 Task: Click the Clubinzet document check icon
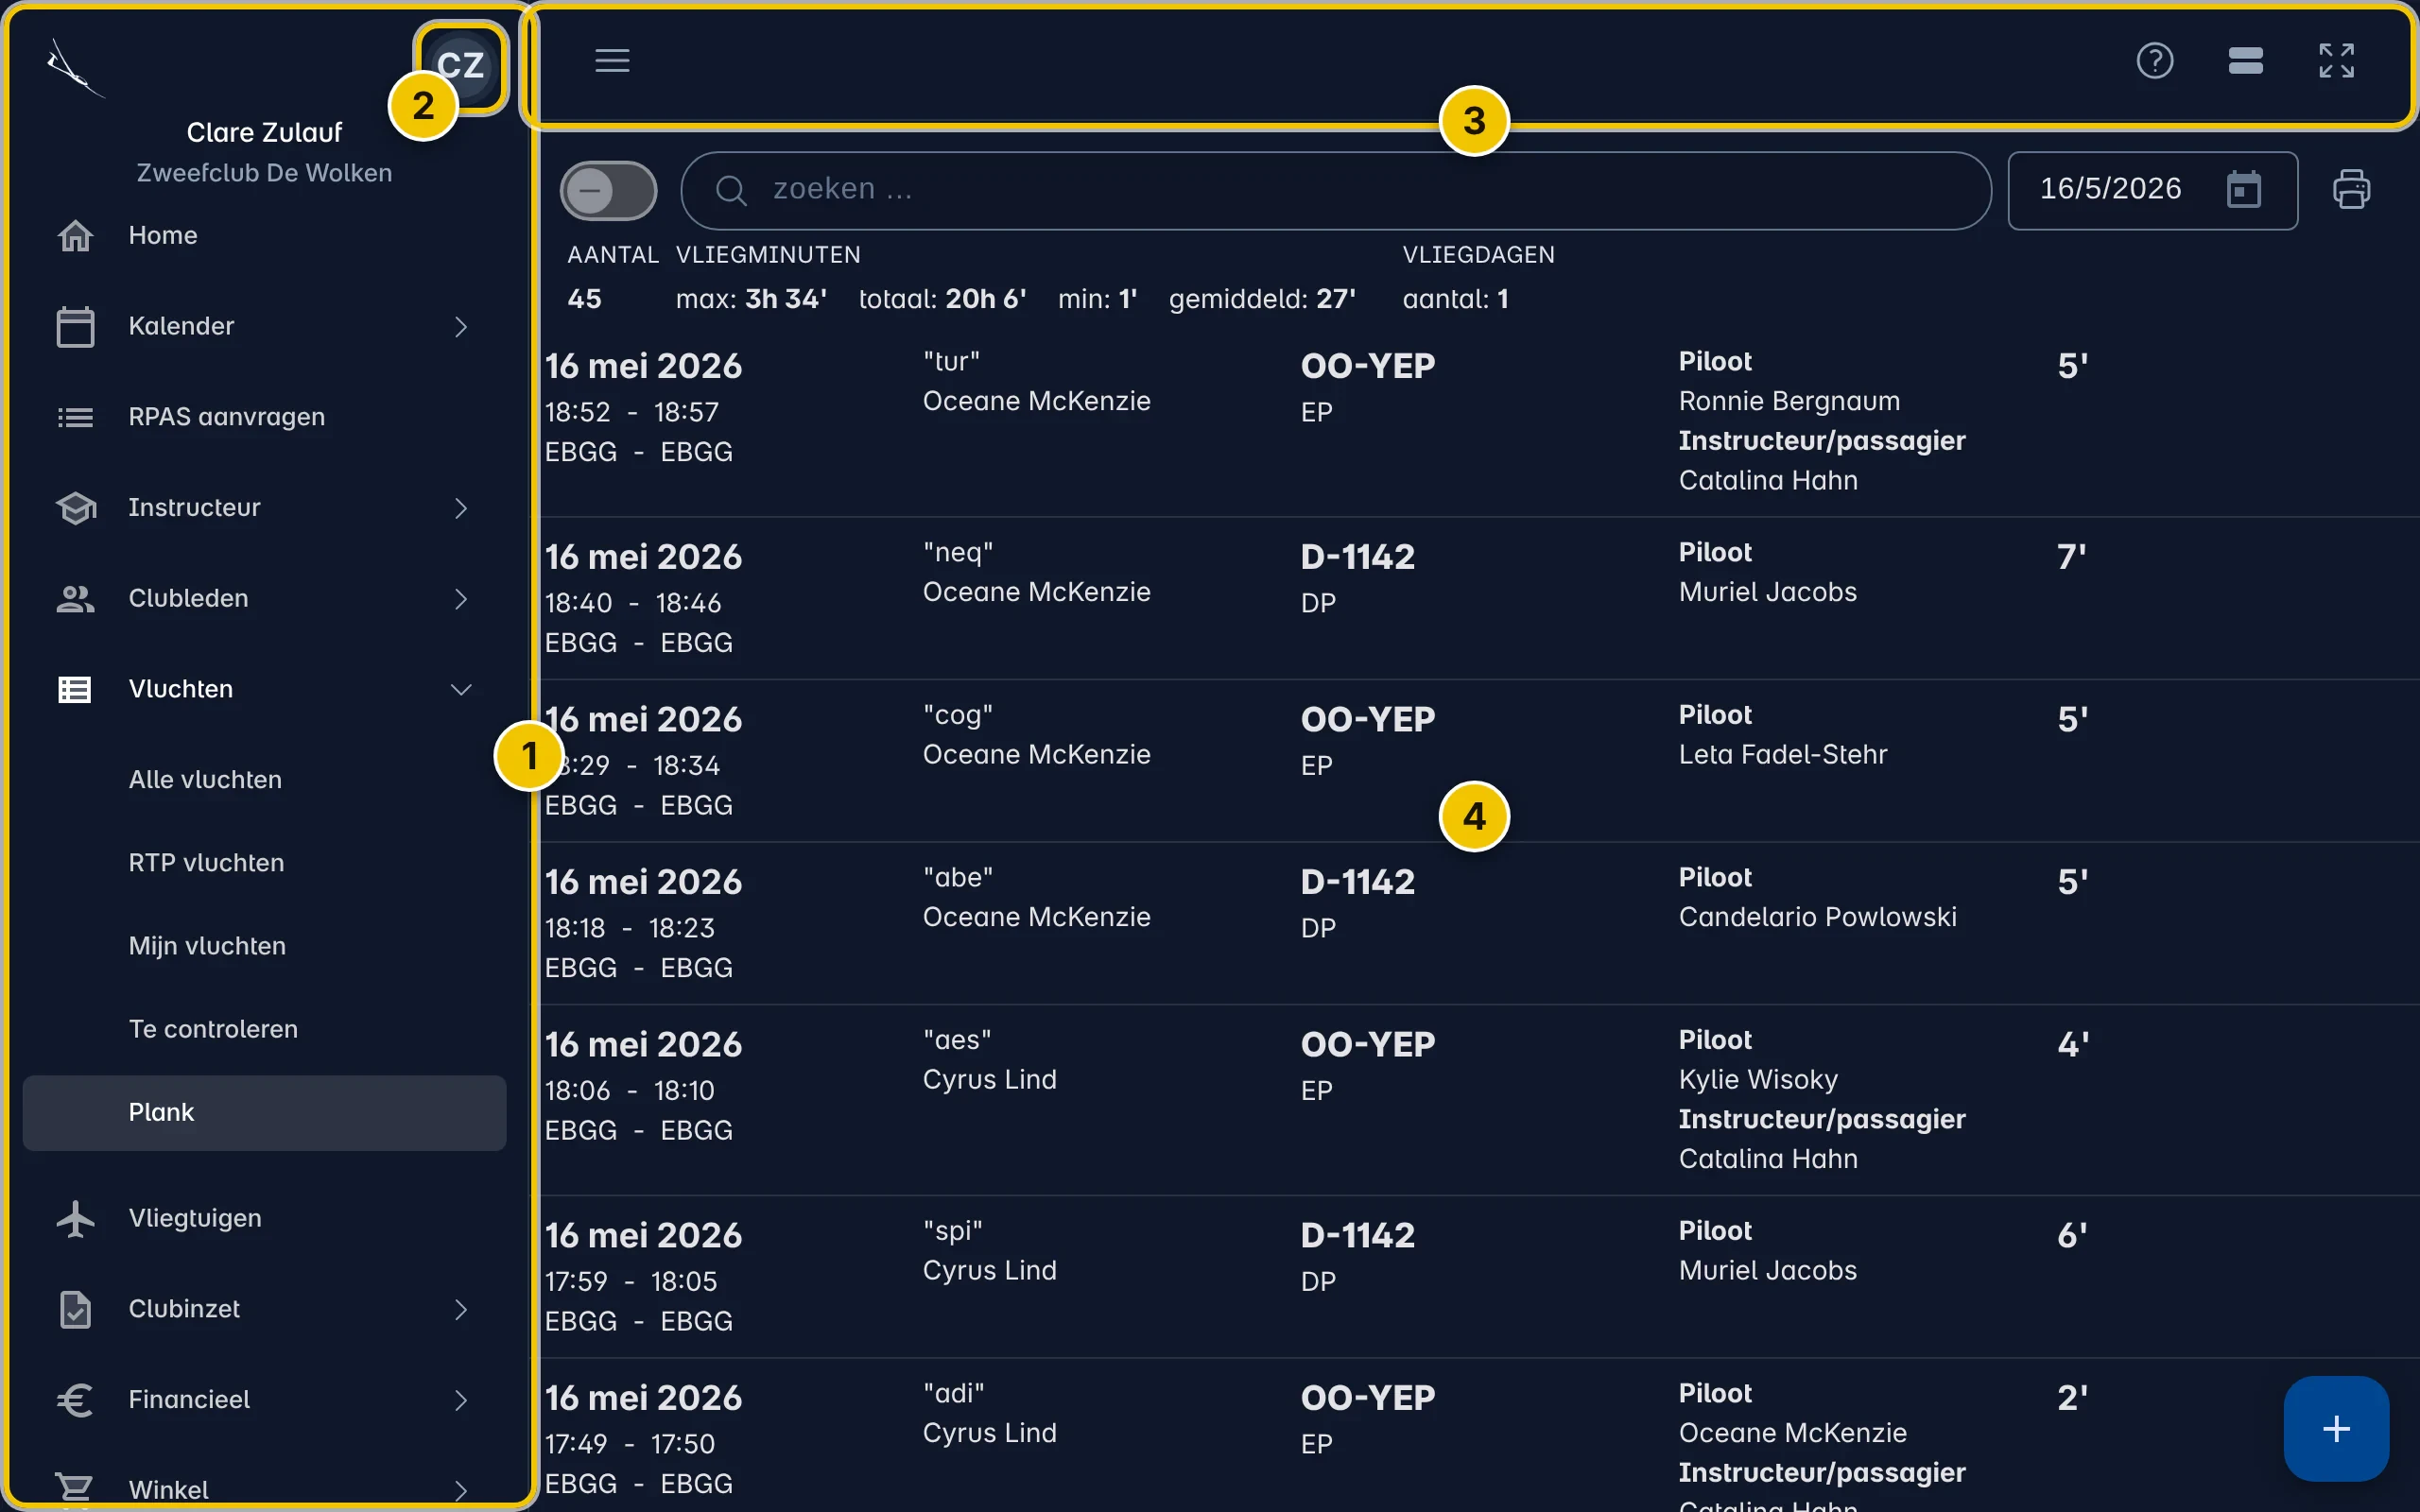pyautogui.click(x=75, y=1310)
